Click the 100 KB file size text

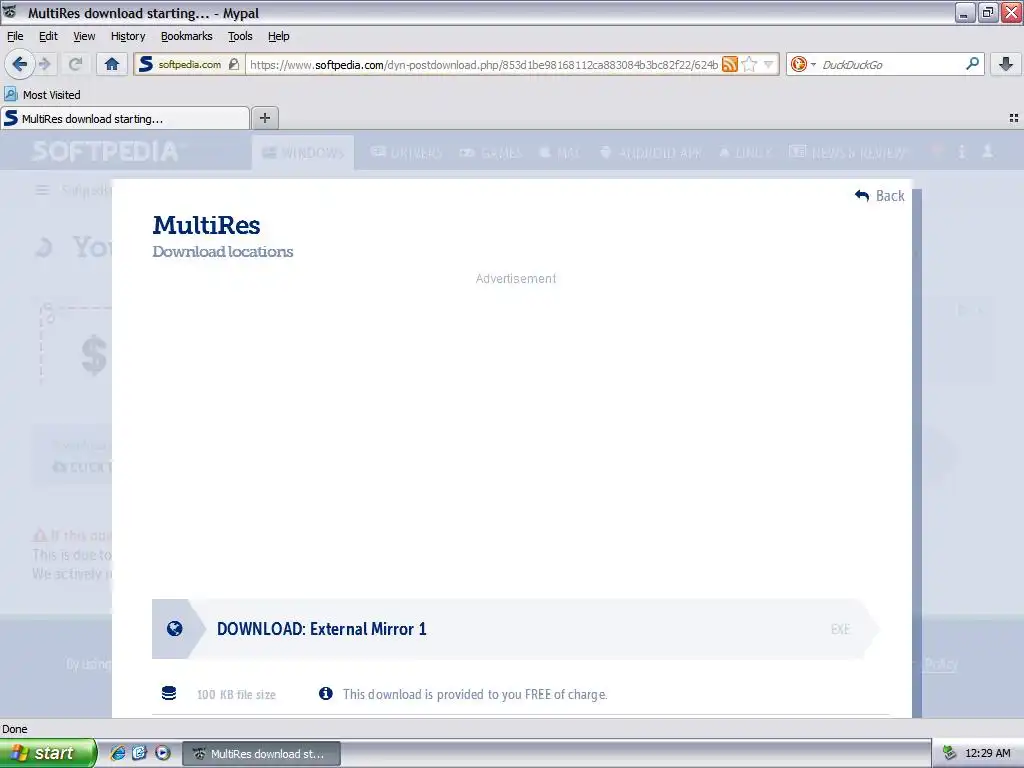click(x=236, y=694)
